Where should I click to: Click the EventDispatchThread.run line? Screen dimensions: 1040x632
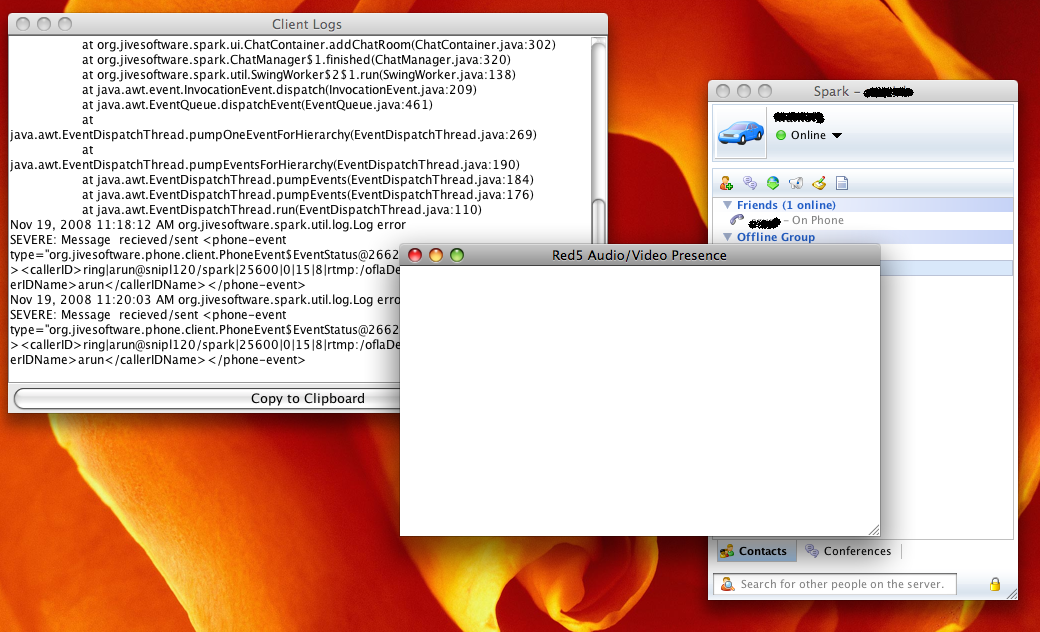point(282,210)
